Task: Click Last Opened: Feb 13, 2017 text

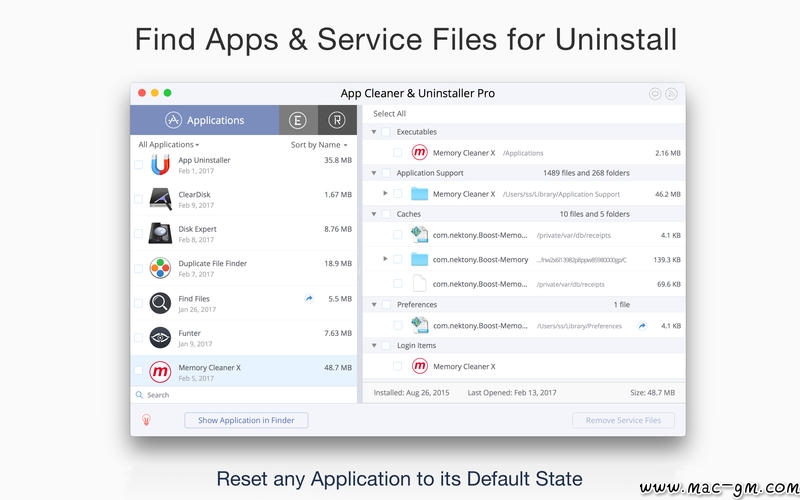Action: tap(512, 393)
